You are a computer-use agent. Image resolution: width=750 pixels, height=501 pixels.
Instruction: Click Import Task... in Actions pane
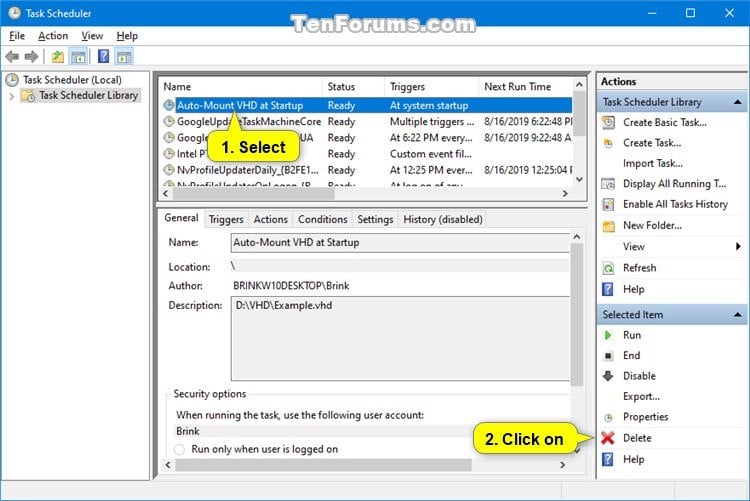click(x=653, y=164)
